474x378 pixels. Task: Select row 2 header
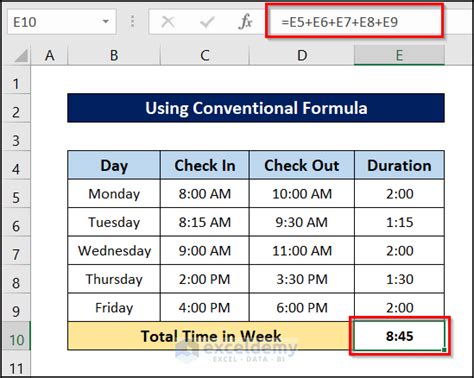click(16, 108)
